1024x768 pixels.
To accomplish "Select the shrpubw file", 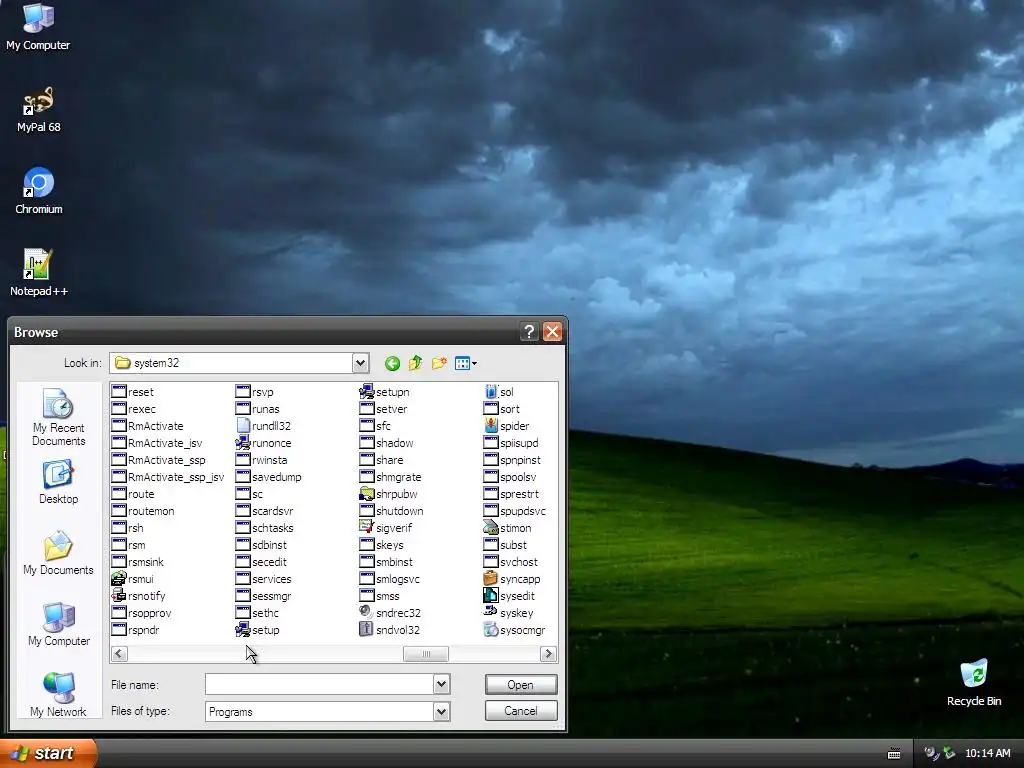I will pyautogui.click(x=389, y=494).
